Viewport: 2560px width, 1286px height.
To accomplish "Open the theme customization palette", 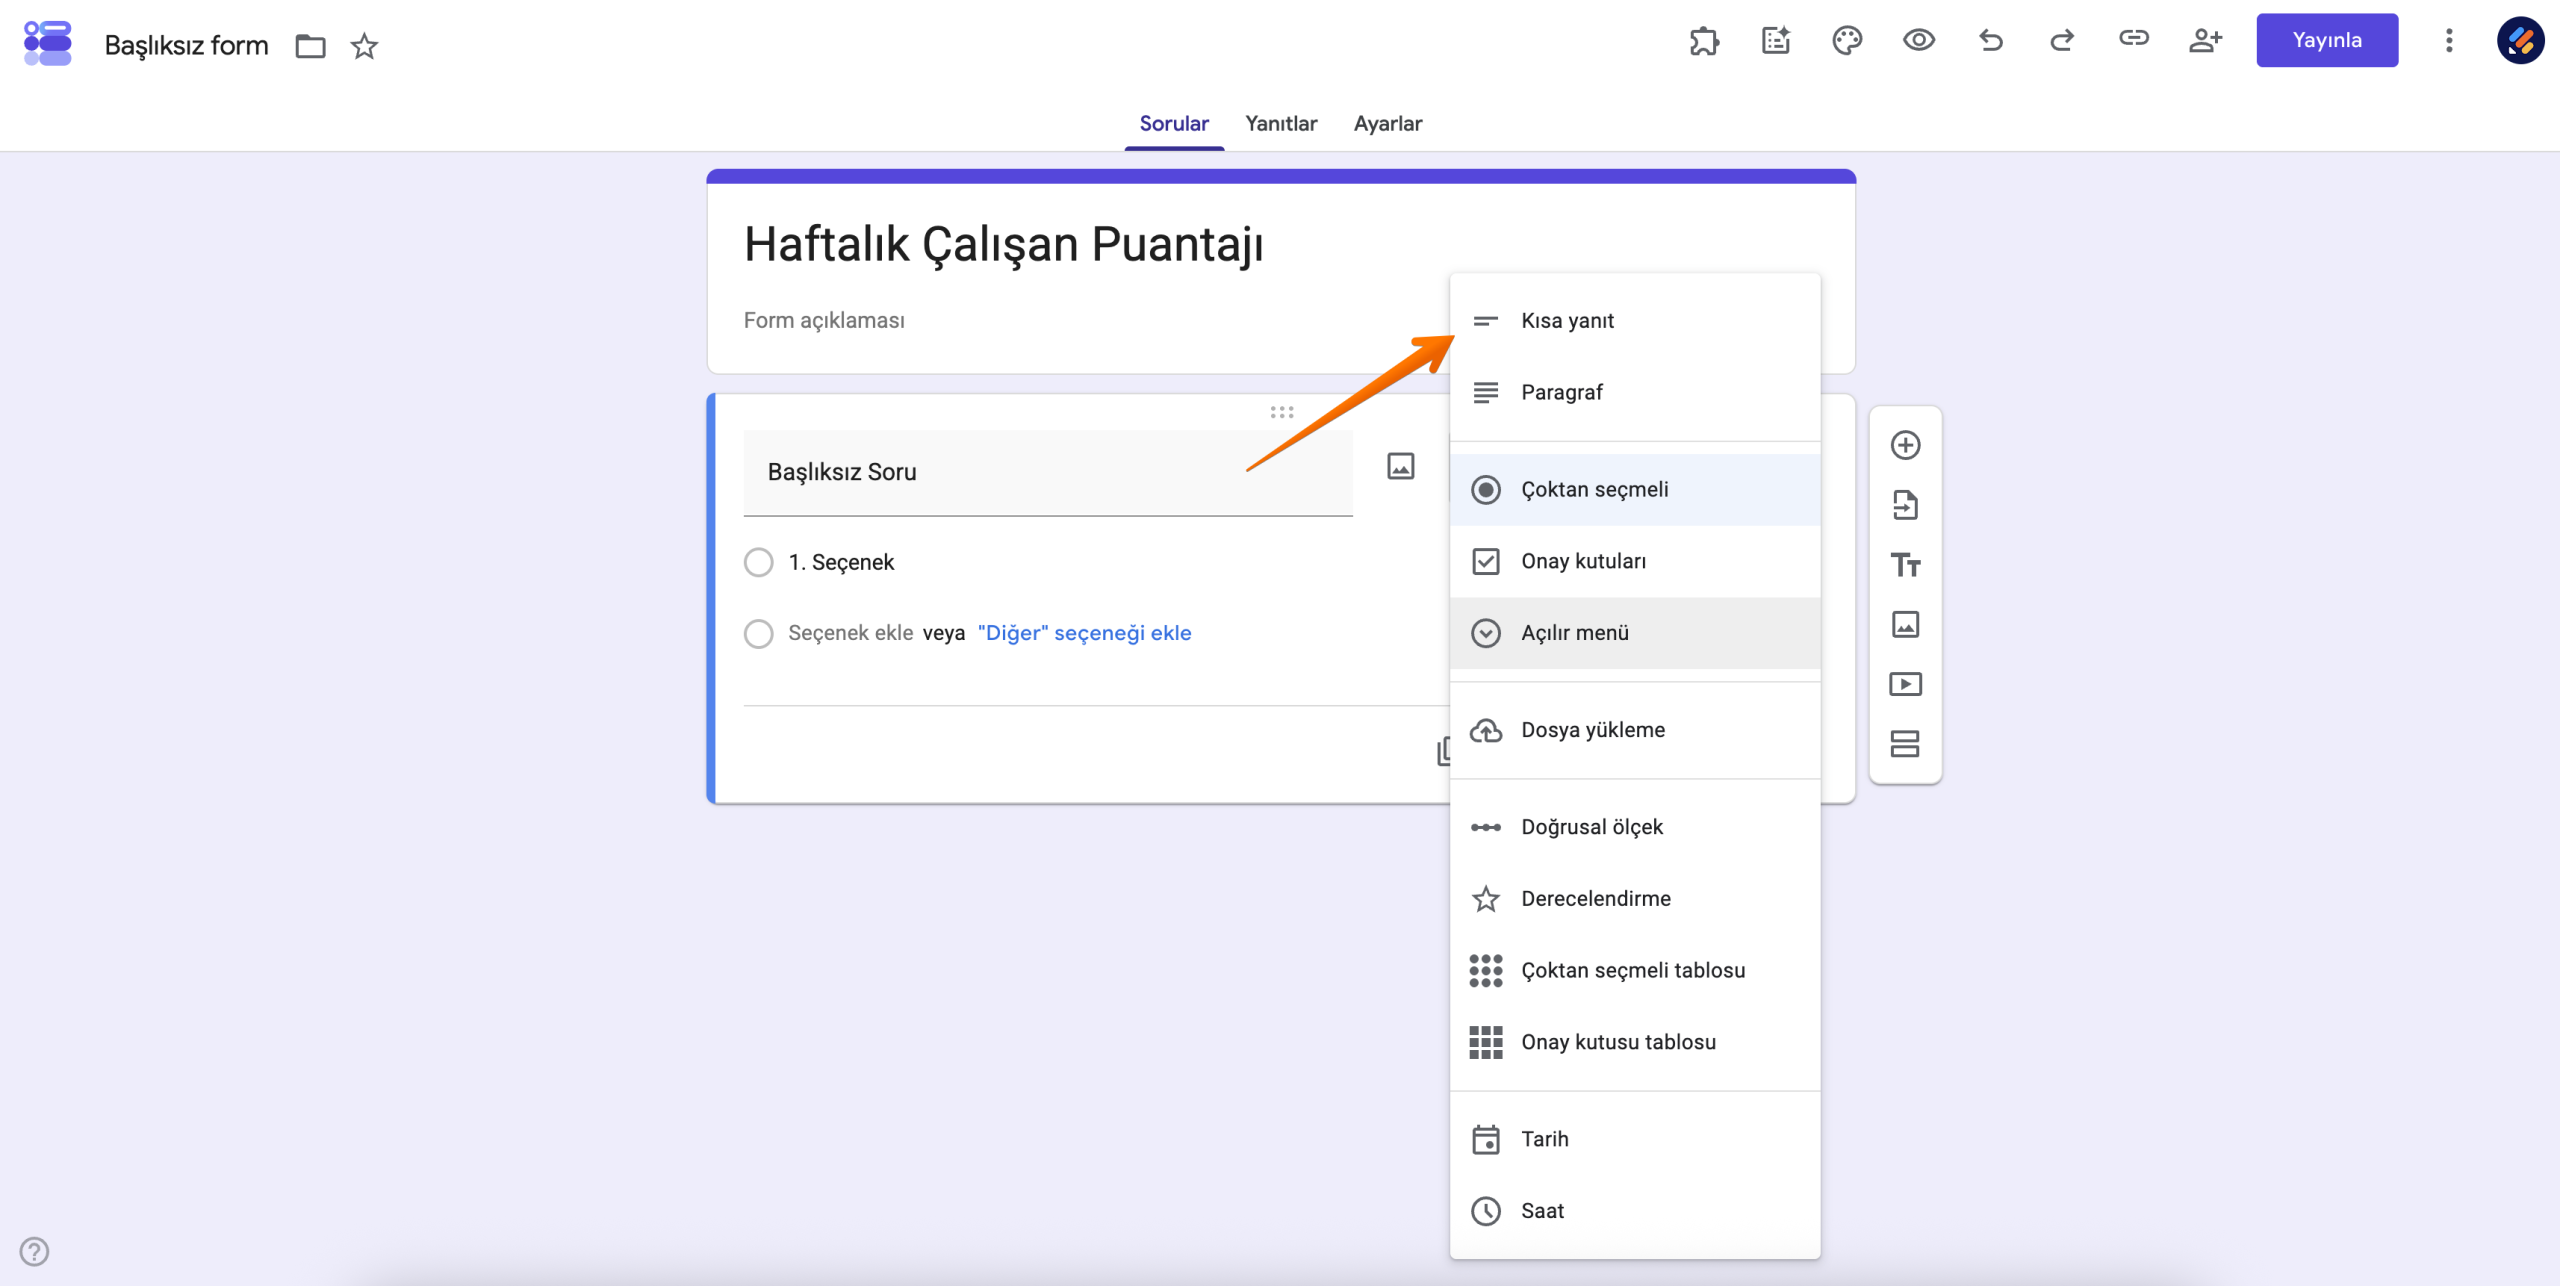I will pos(1847,41).
